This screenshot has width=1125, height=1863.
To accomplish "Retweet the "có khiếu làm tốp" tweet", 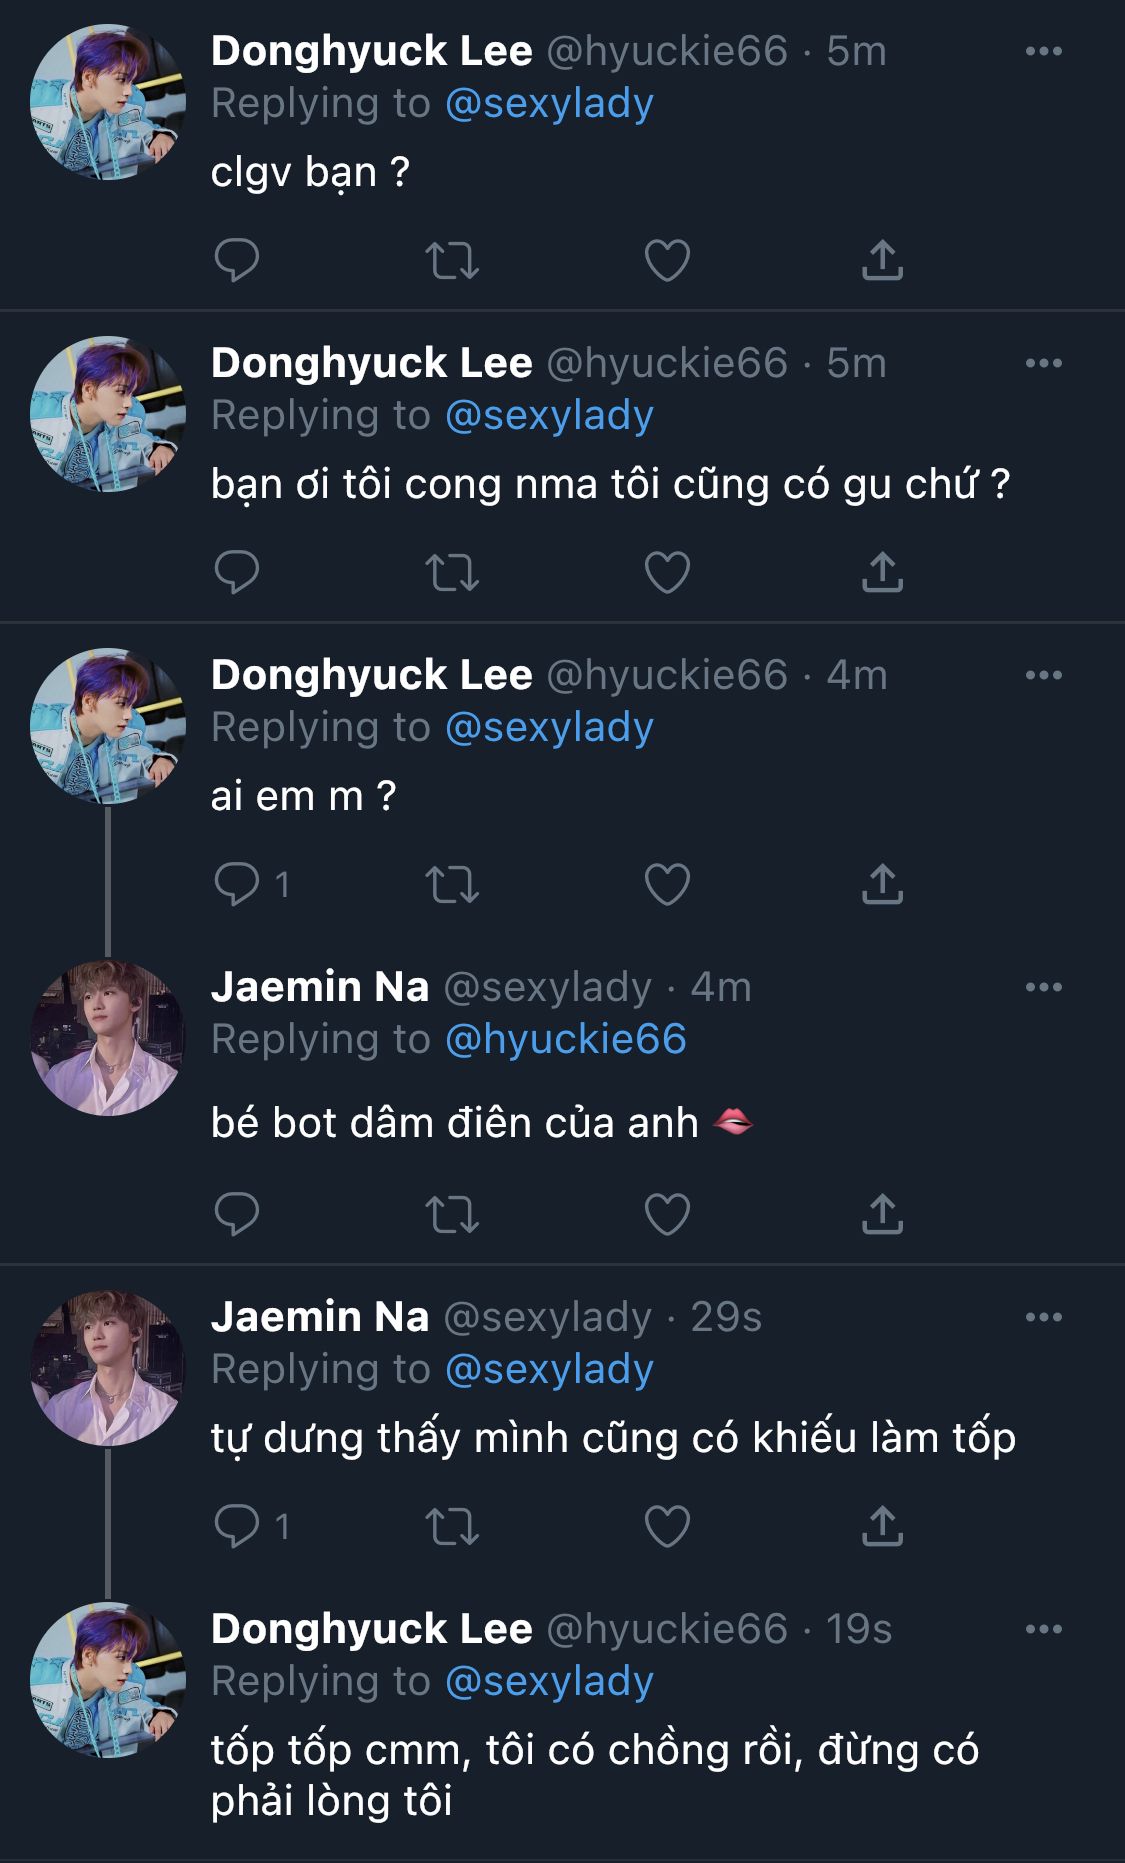I will pyautogui.click(x=452, y=1526).
